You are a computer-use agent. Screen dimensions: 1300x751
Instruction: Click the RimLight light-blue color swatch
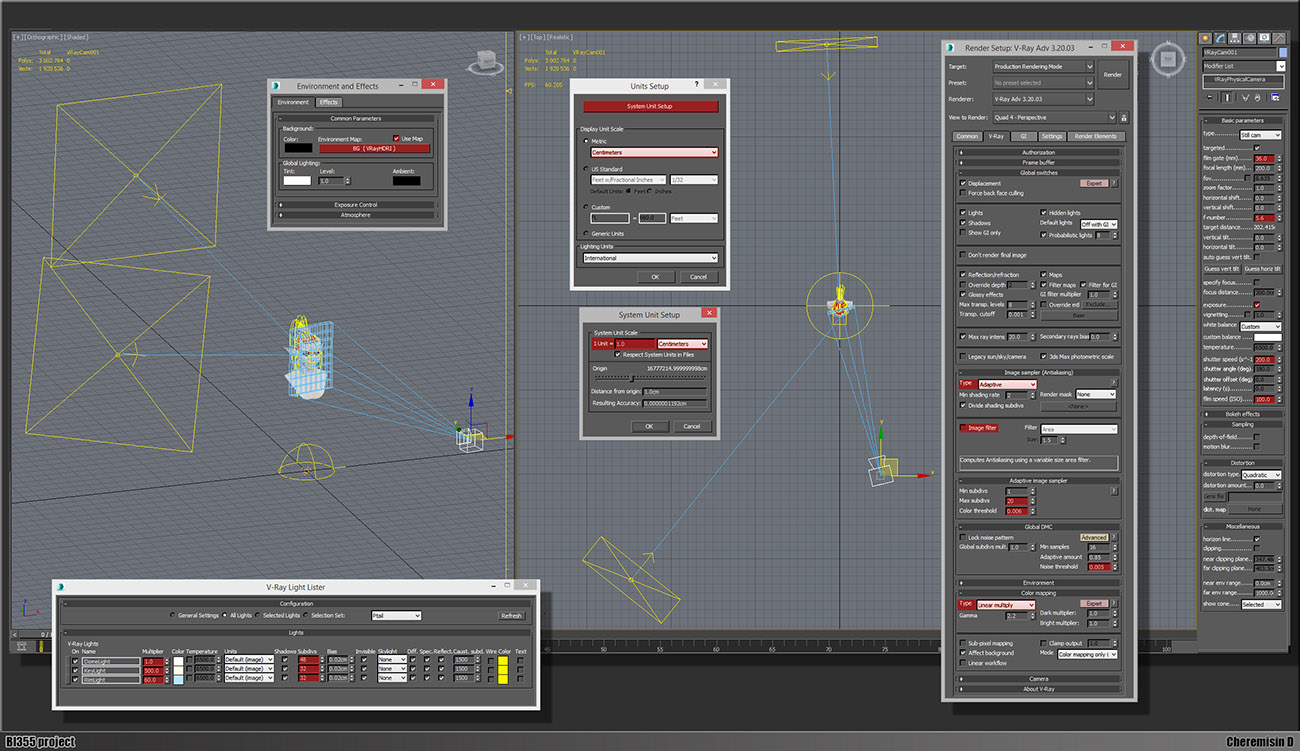(x=179, y=679)
